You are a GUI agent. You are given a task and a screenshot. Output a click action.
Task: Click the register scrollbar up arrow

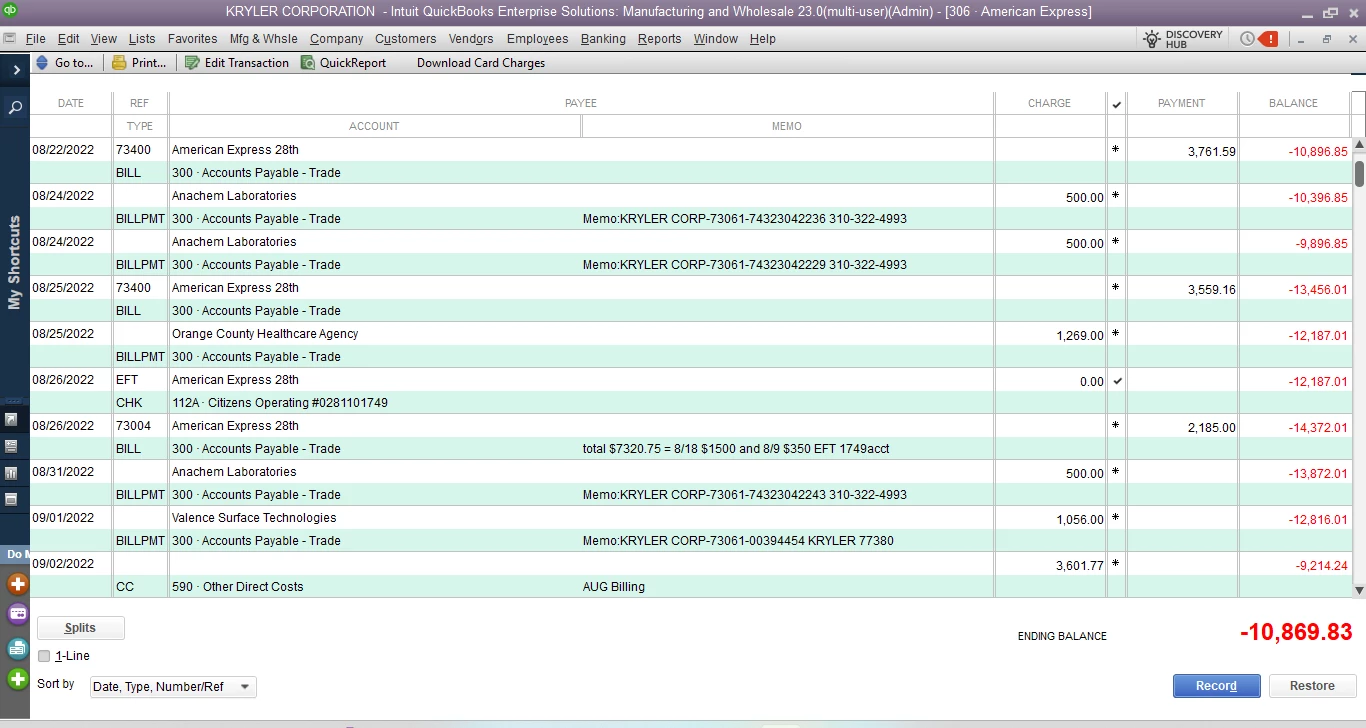tap(1359, 146)
